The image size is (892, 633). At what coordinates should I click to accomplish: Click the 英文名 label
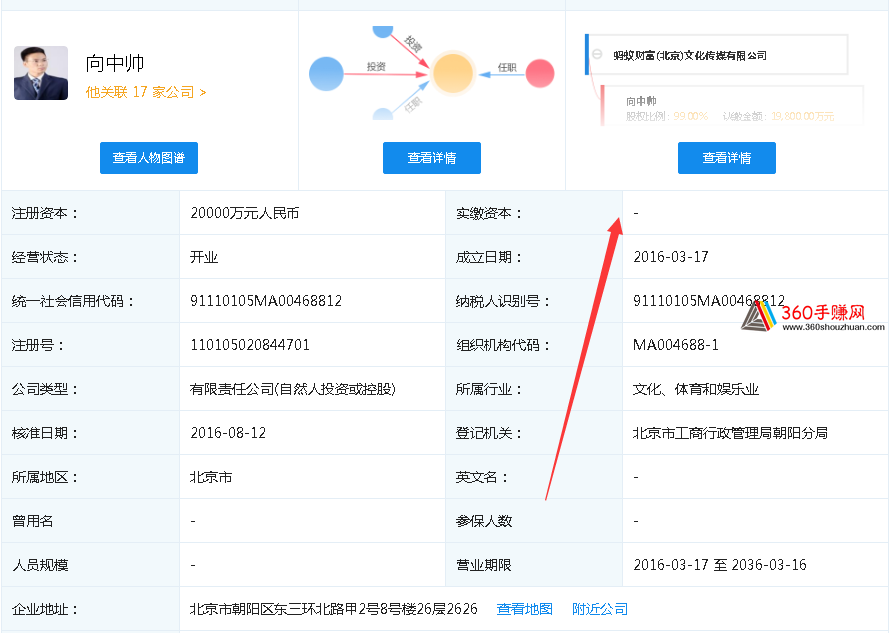point(481,477)
